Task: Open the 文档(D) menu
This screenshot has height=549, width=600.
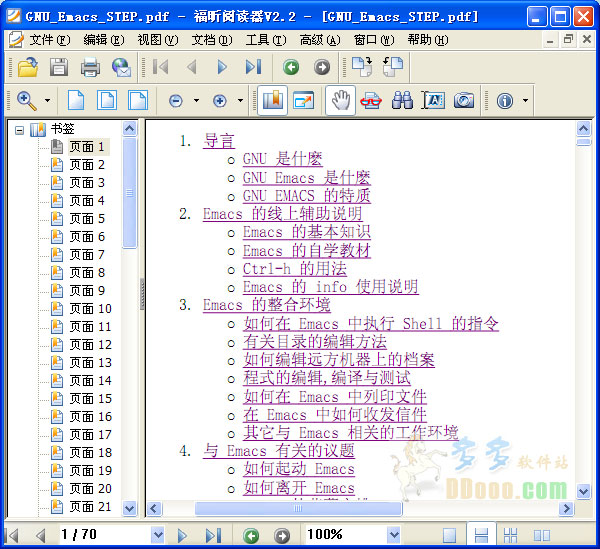Action: 212,40
